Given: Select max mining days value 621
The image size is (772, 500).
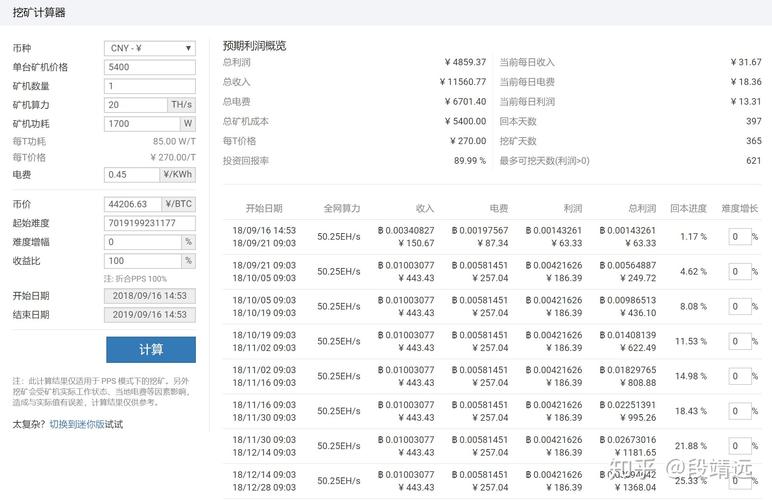Looking at the screenshot, I should click(x=754, y=160).
